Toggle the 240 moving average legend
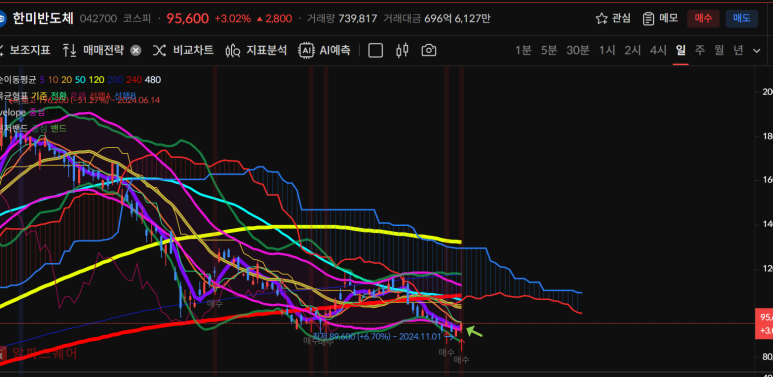Image resolution: width=773 pixels, height=377 pixels. pyautogui.click(x=133, y=80)
